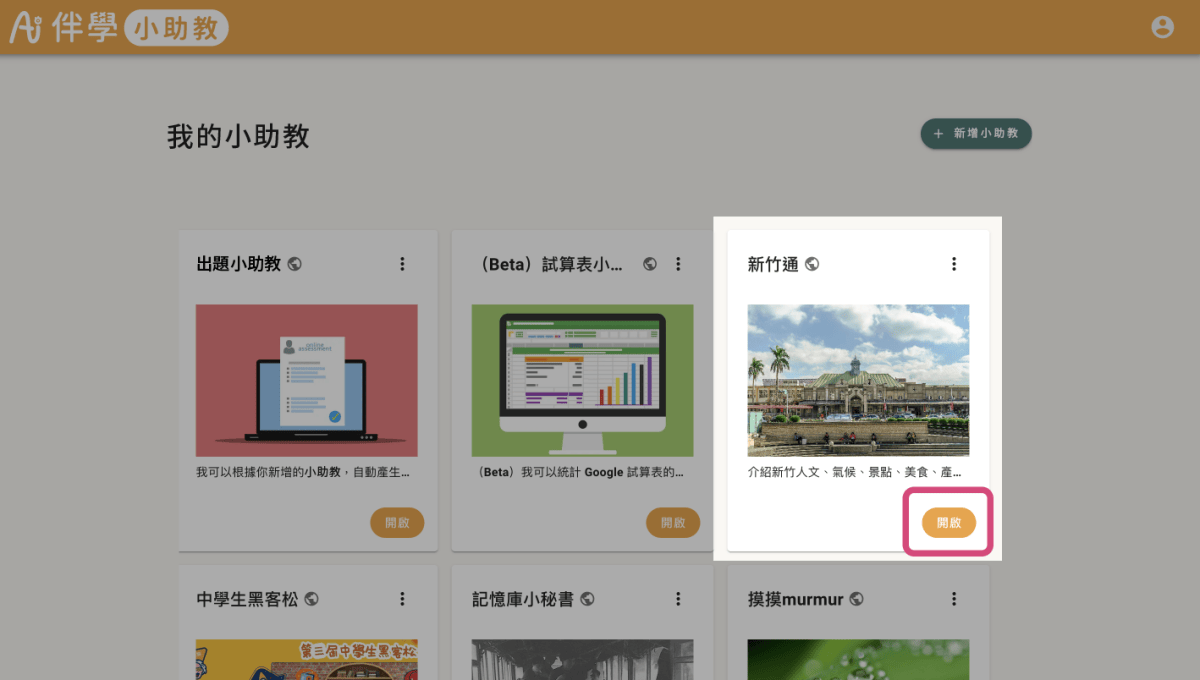
Task: Click the grayscale image of 記憶庫小秘書
Action: 582,660
